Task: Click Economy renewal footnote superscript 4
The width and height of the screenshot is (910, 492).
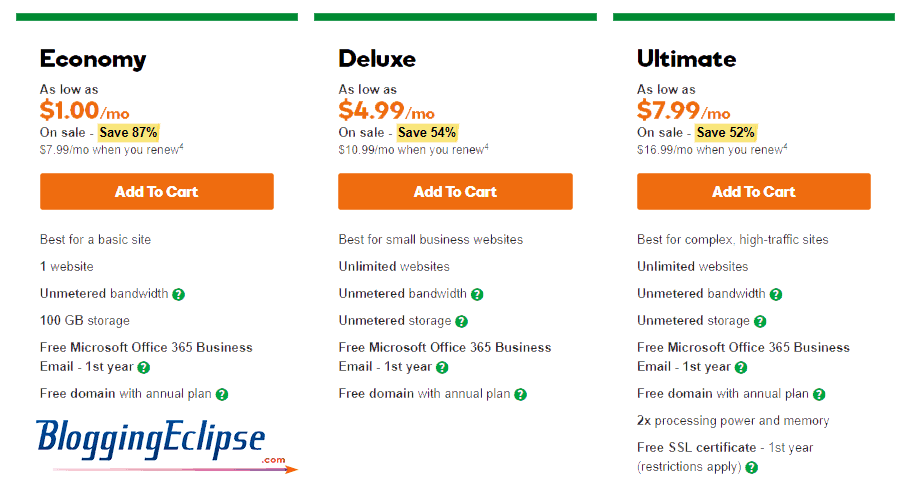Action: click(181, 146)
